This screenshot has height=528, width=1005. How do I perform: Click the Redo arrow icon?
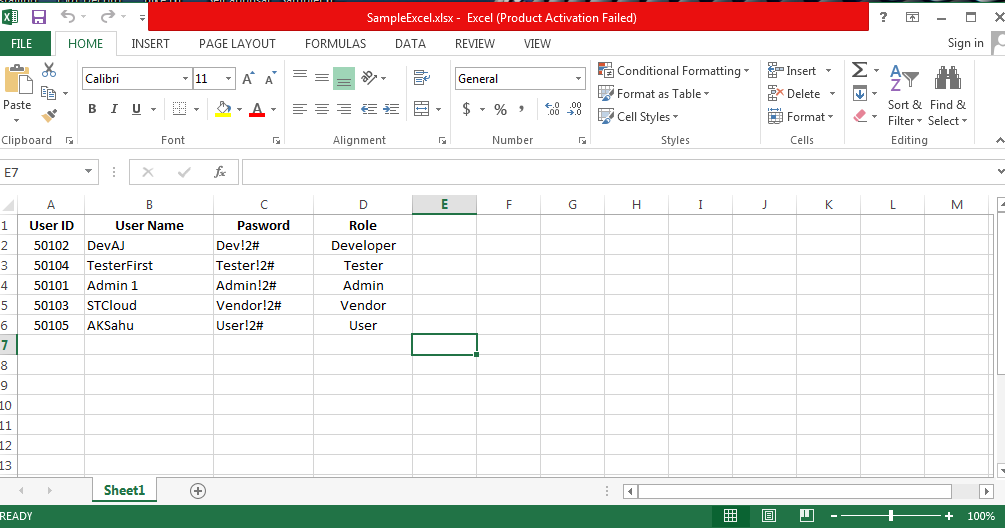(x=108, y=17)
